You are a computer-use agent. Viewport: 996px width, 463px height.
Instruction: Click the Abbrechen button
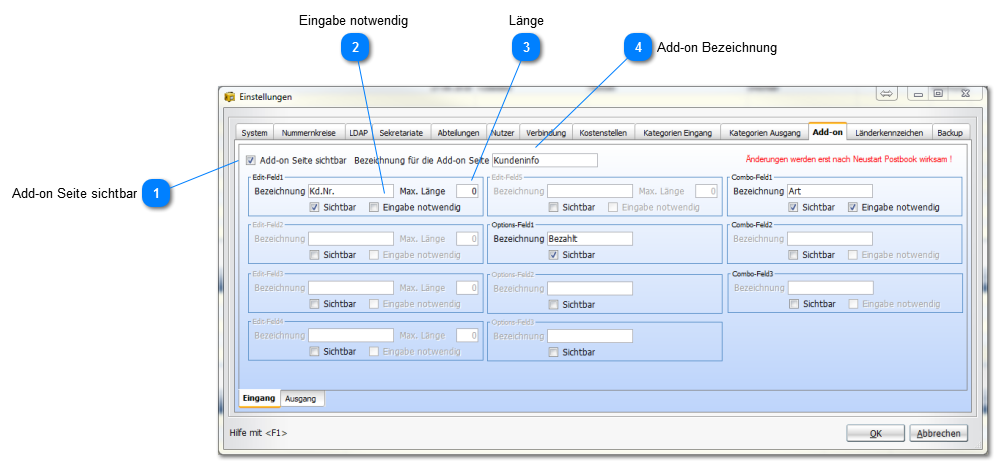(938, 433)
